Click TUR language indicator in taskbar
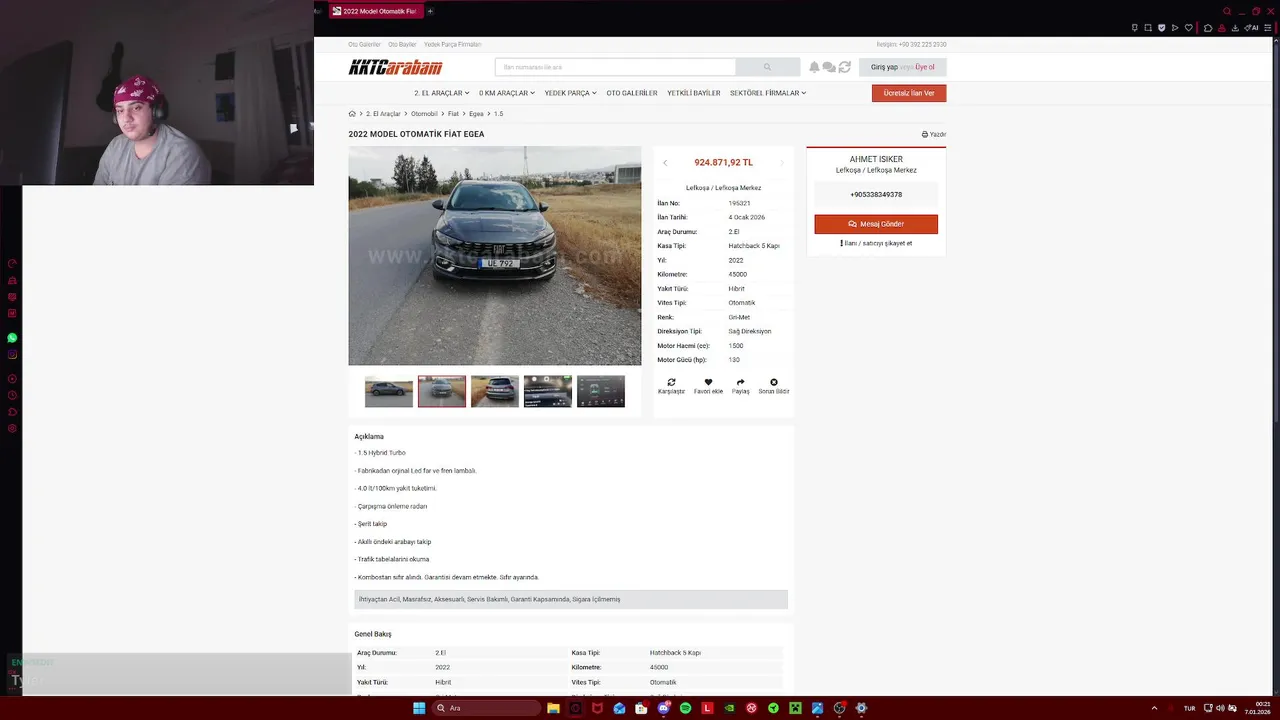 [1189, 708]
